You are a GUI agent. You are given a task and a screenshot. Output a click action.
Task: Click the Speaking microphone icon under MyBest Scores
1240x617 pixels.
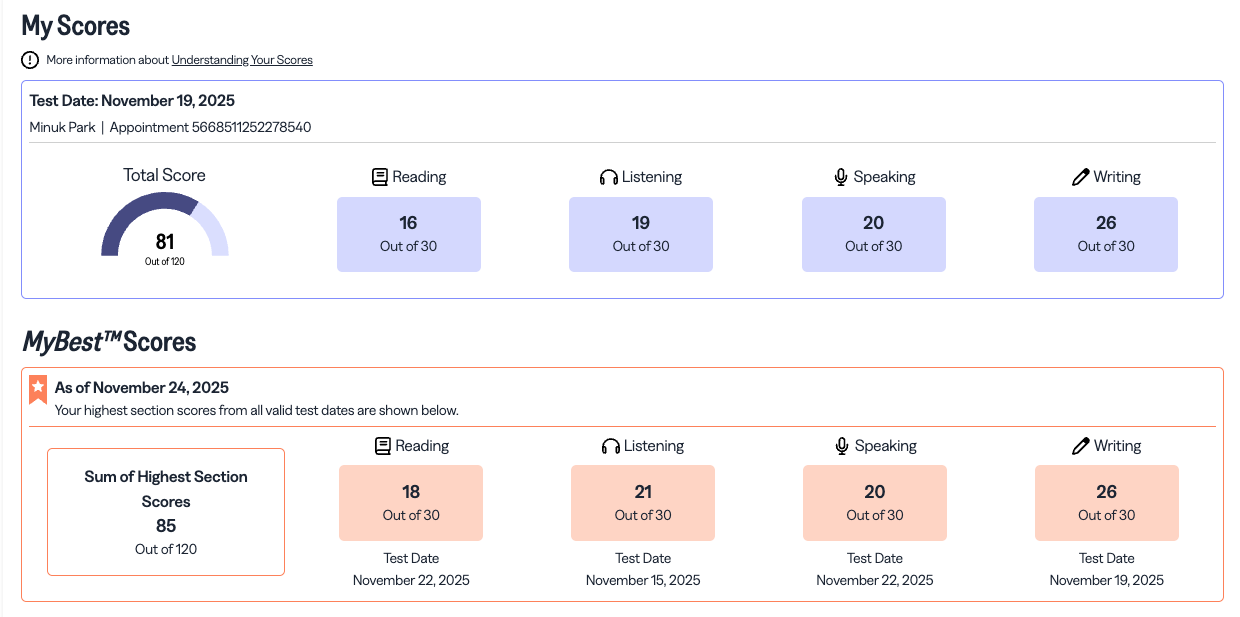click(x=843, y=446)
